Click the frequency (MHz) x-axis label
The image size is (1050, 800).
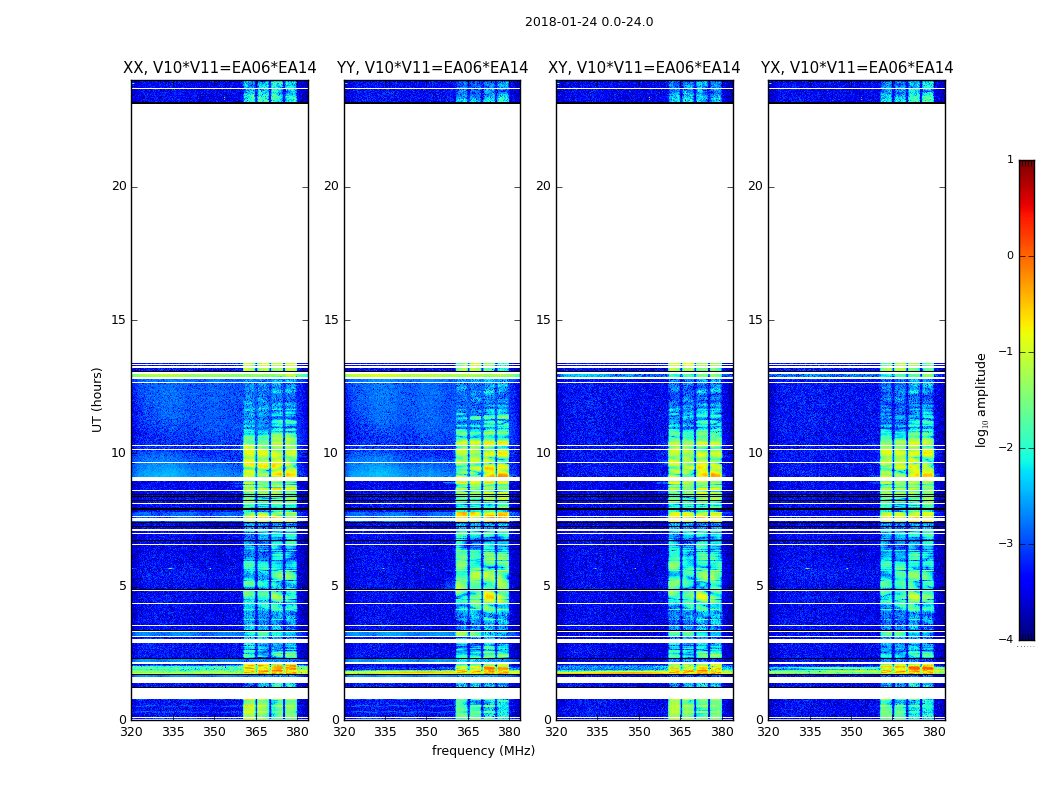point(483,751)
